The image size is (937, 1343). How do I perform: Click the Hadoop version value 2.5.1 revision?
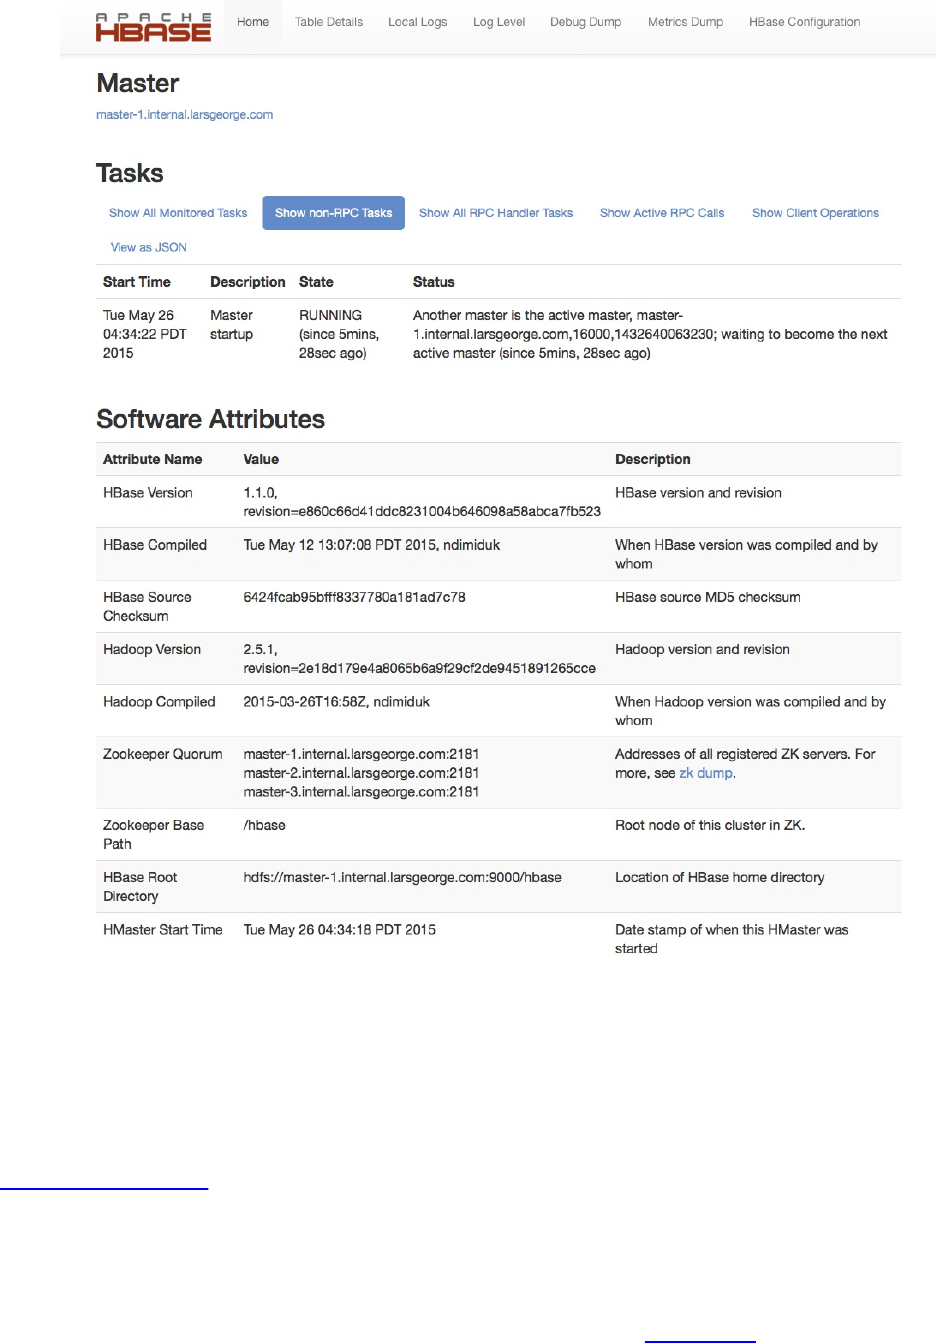click(x=420, y=658)
